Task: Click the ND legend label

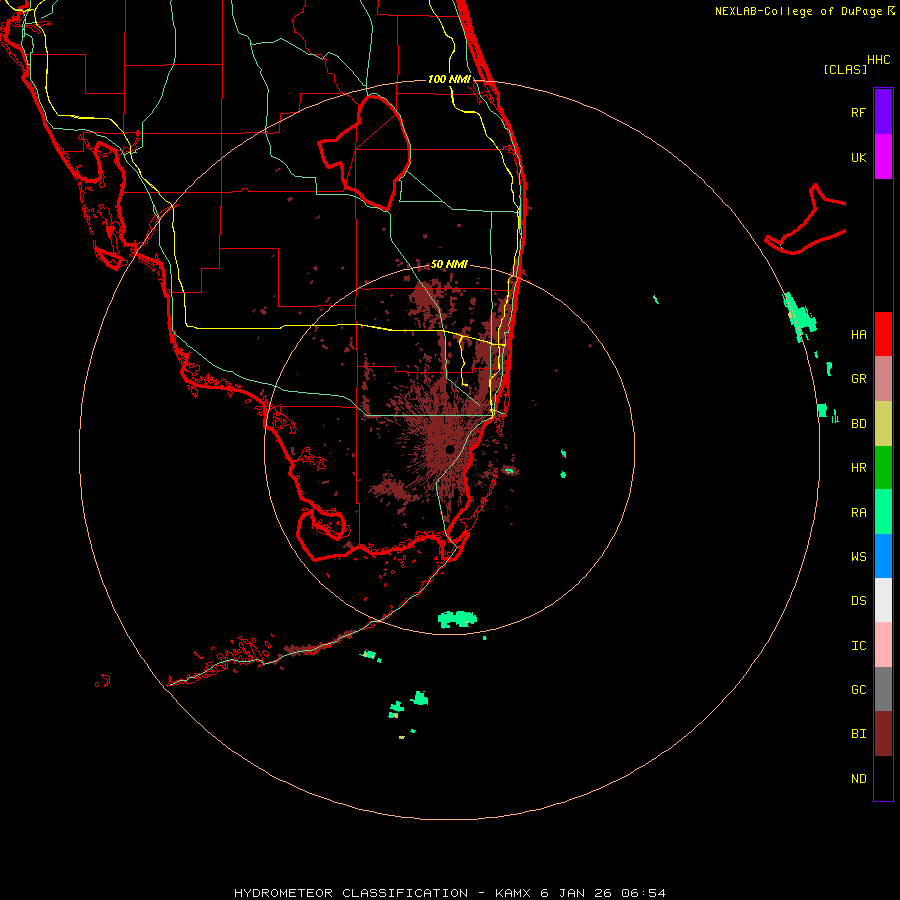Action: pyautogui.click(x=858, y=779)
